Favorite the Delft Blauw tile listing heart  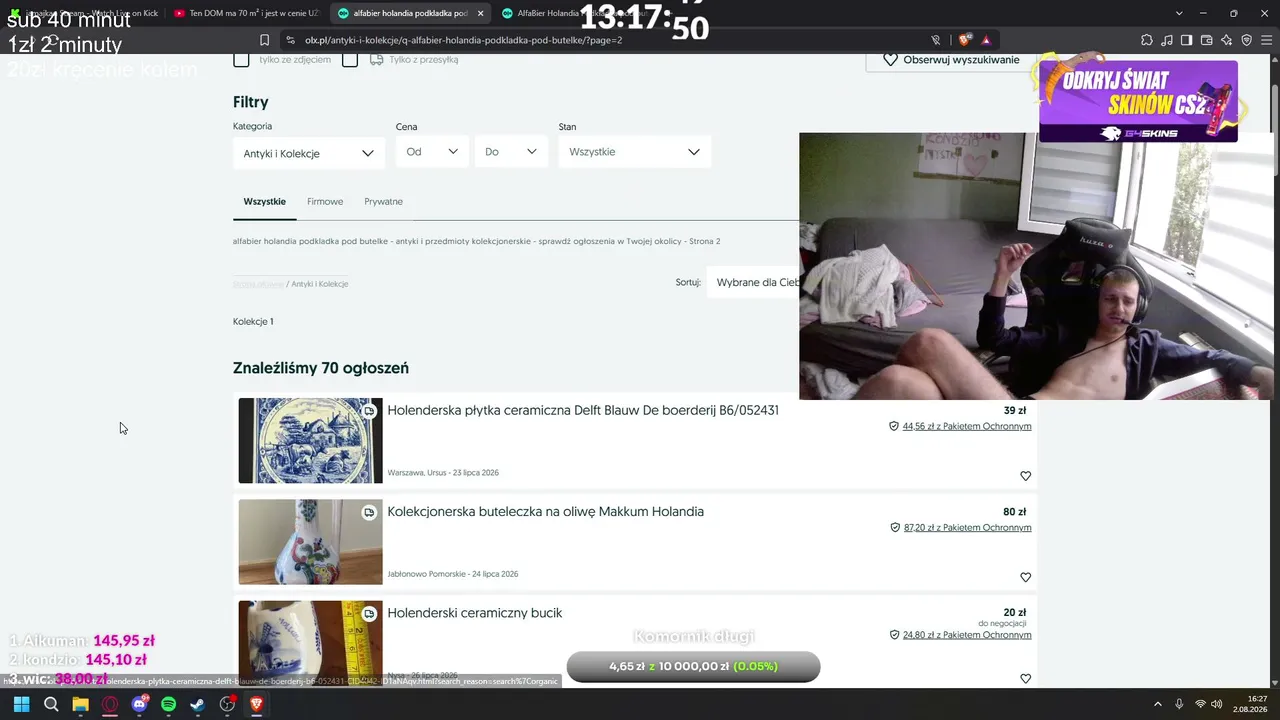(x=1025, y=476)
